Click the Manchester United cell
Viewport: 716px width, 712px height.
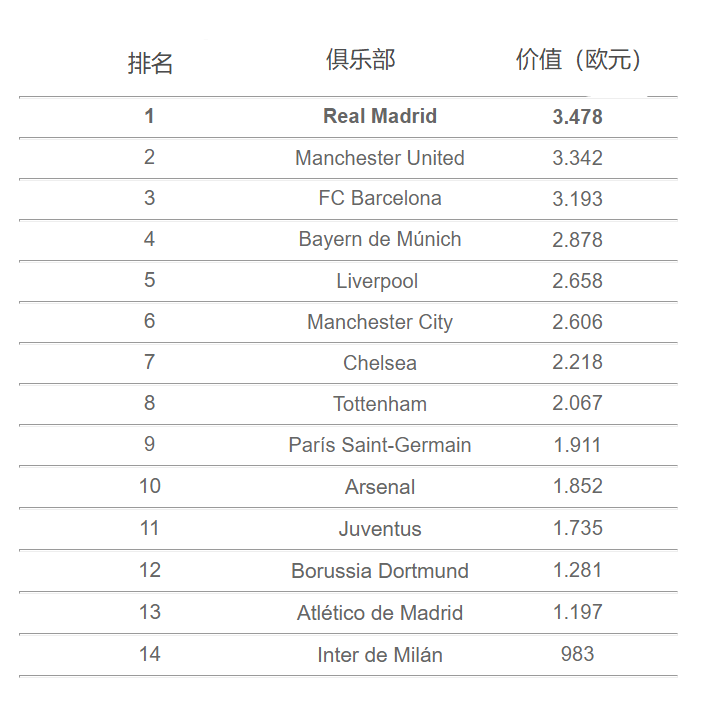[x=380, y=158]
